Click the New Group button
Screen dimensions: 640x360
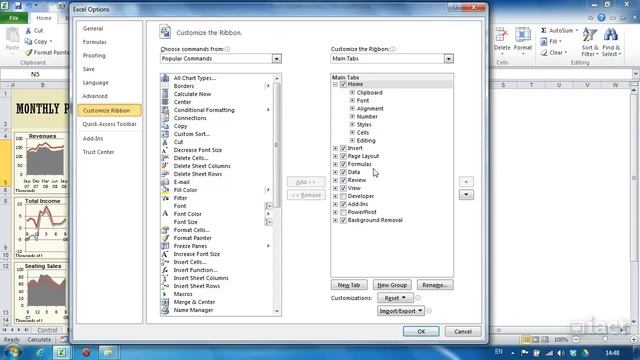[392, 285]
